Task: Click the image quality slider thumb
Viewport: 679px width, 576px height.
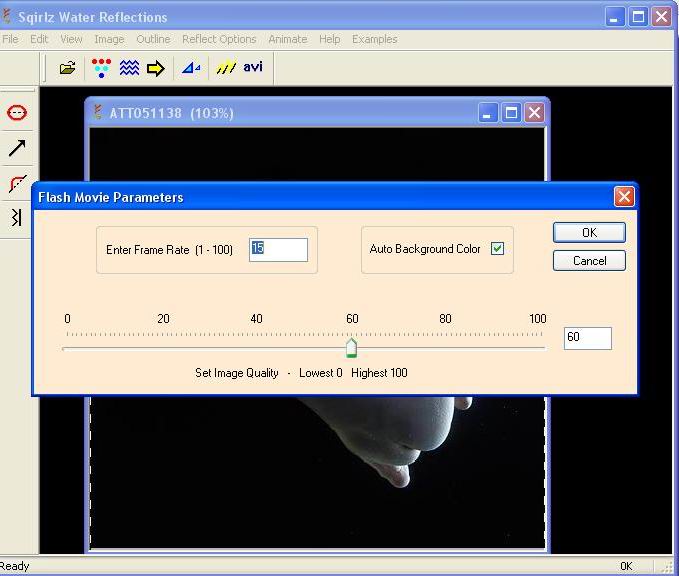Action: [x=351, y=348]
